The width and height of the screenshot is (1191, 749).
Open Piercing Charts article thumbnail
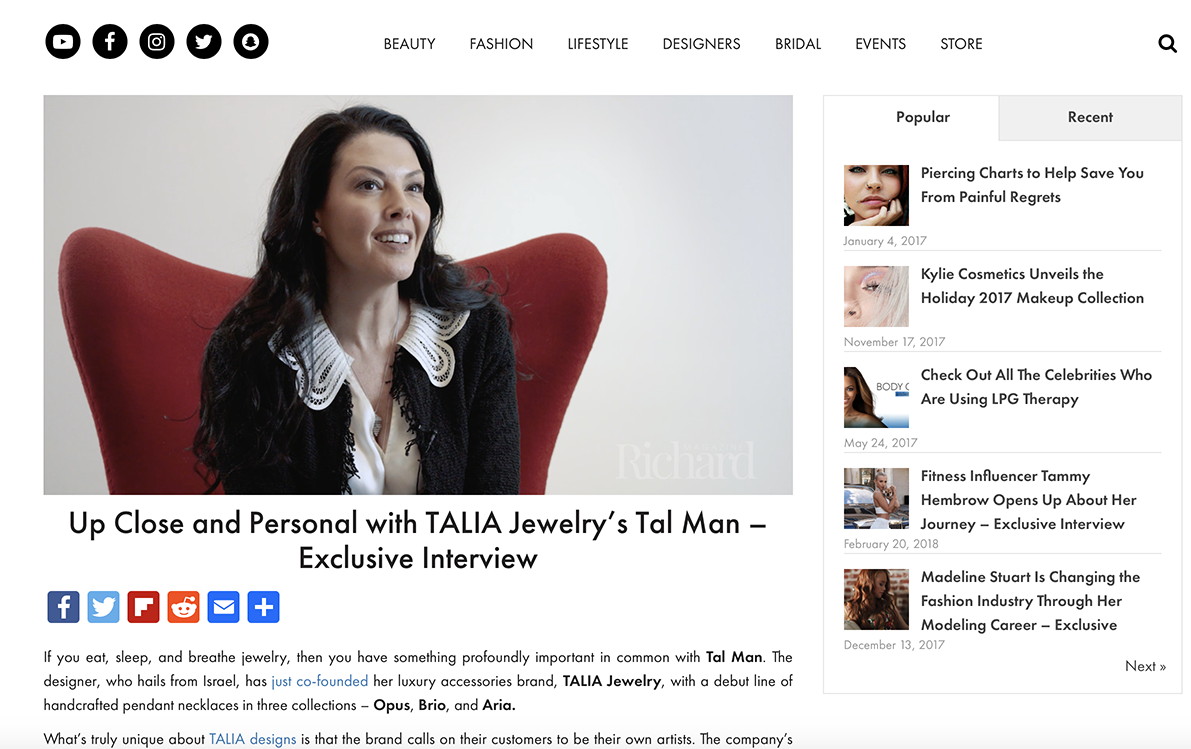[876, 195]
